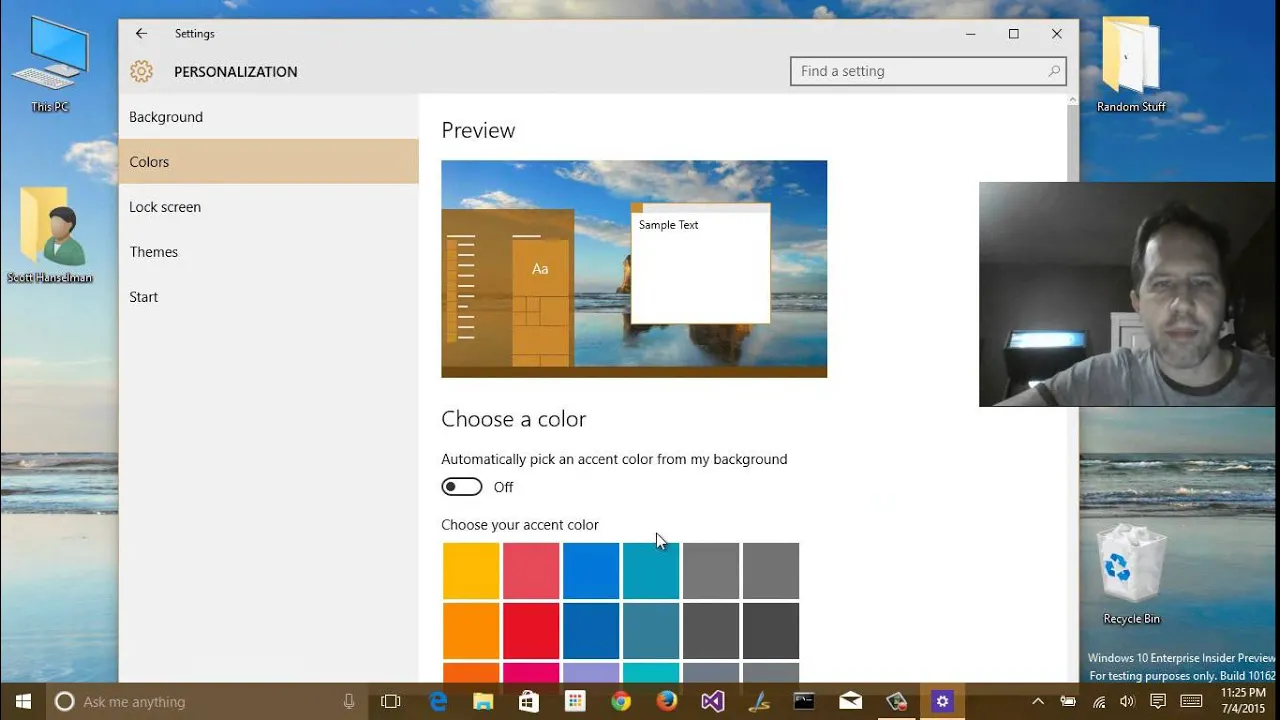
Task: Click the Sample Text preview window
Action: click(x=700, y=264)
